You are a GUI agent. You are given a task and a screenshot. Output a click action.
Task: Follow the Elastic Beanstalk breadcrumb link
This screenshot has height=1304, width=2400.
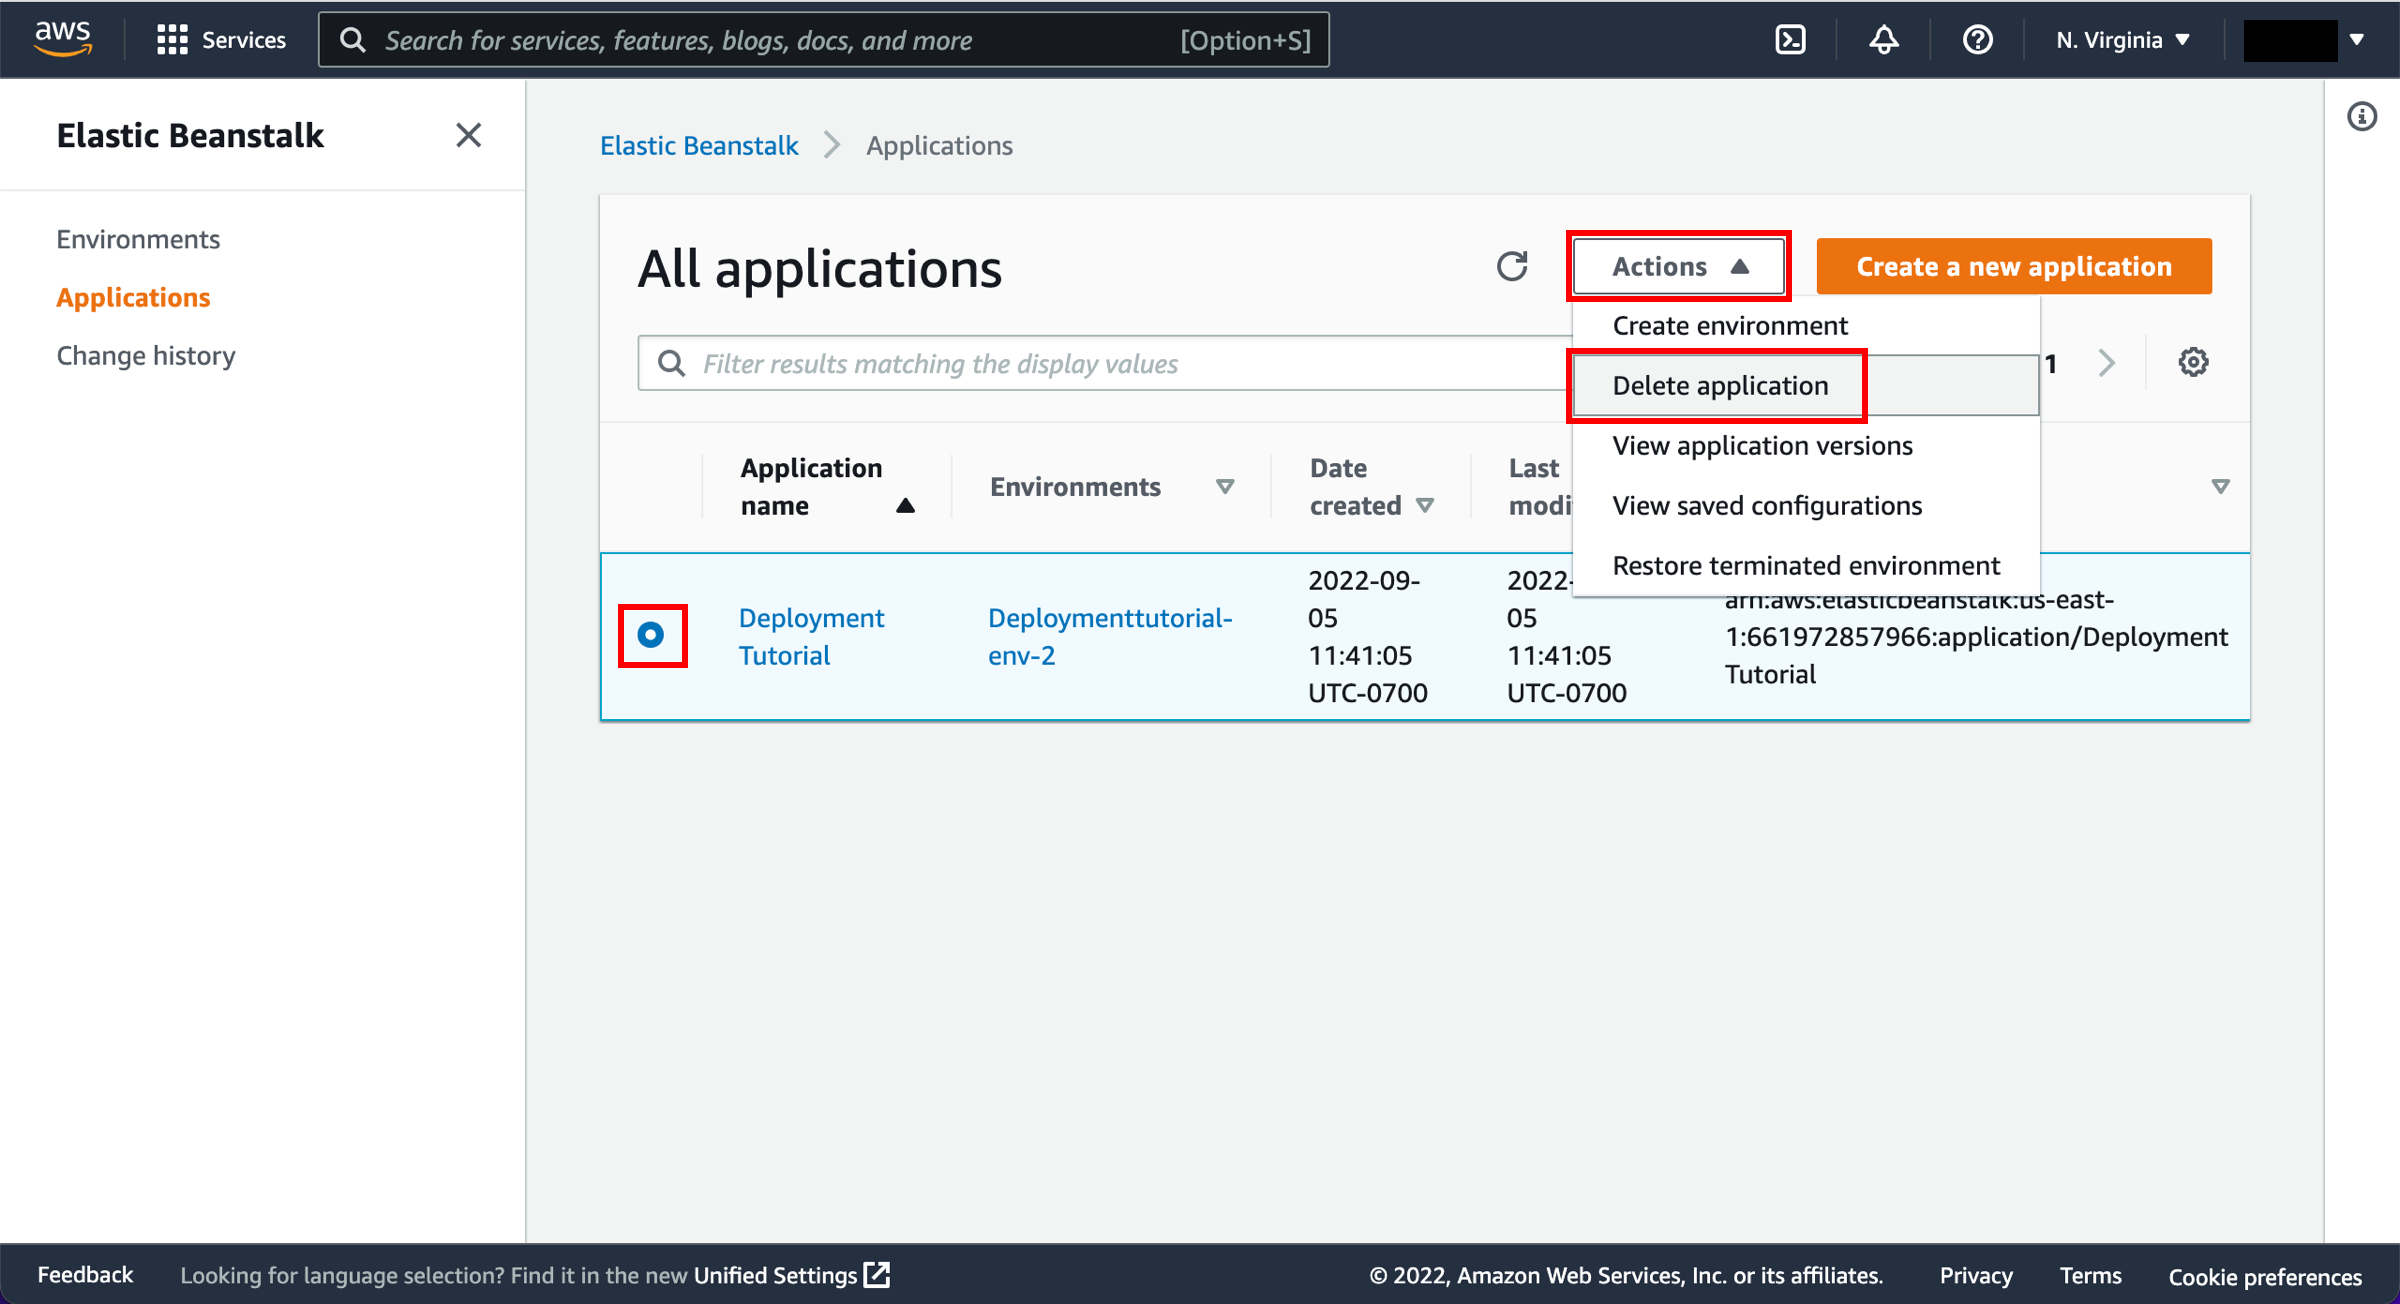coord(699,146)
